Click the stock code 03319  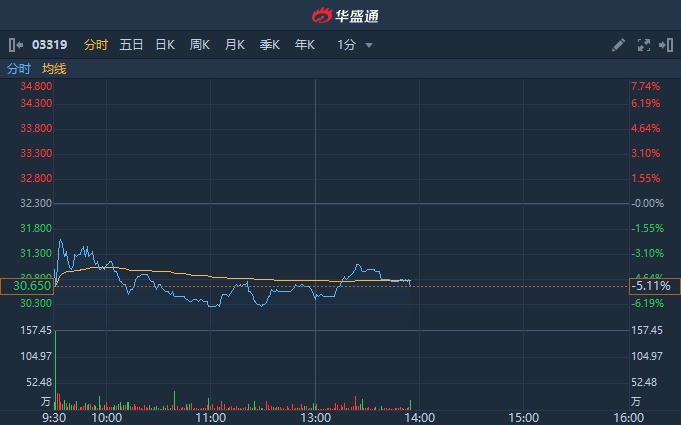click(50, 45)
